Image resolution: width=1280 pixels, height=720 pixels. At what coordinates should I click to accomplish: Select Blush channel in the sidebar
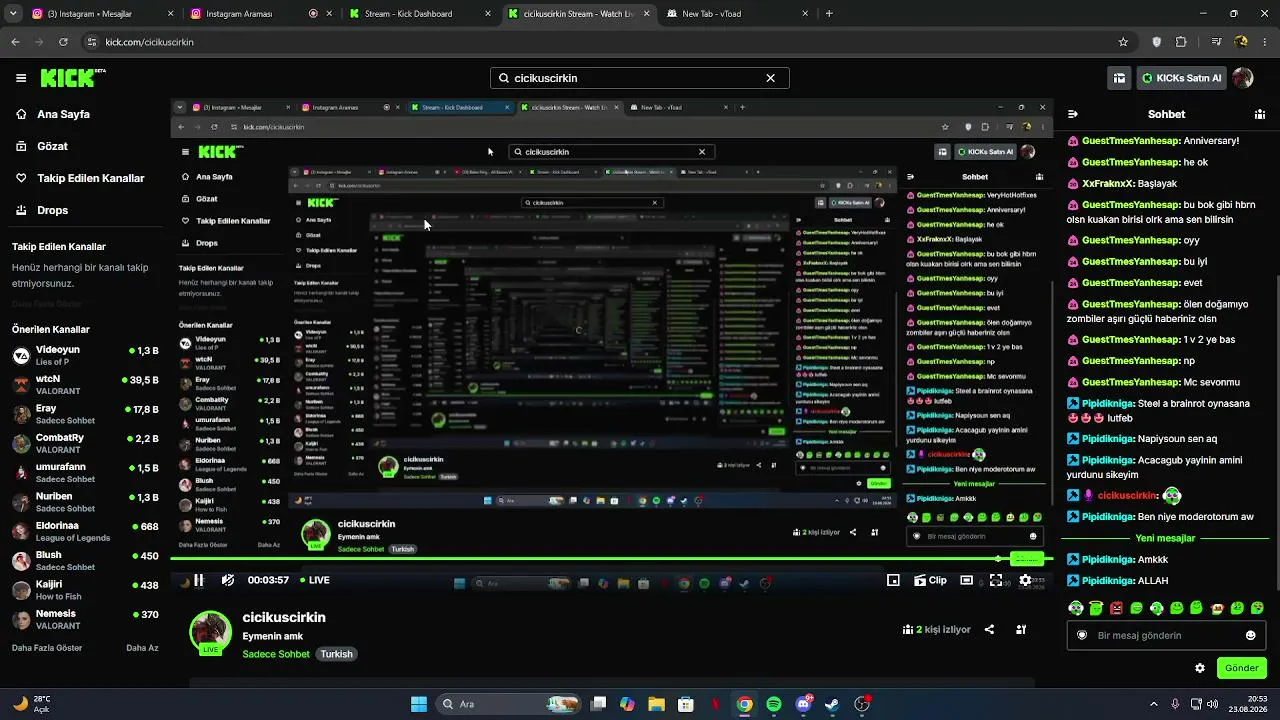(85, 561)
